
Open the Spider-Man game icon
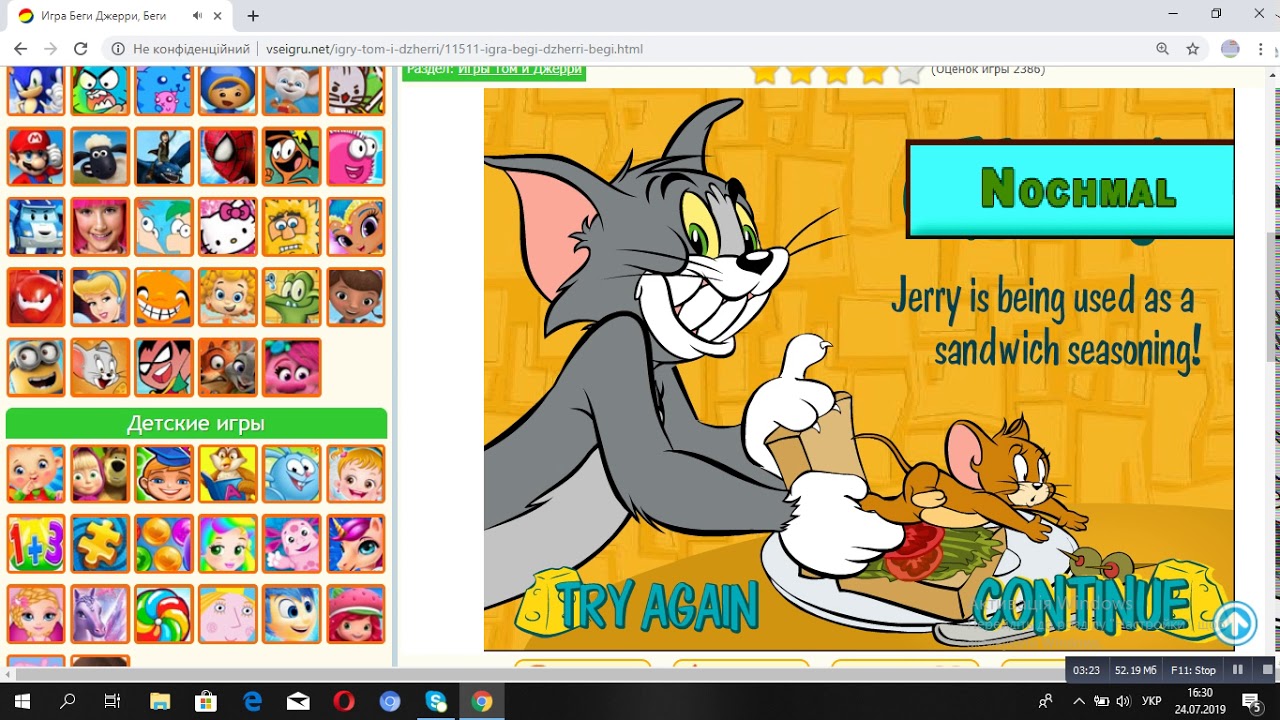(228, 156)
